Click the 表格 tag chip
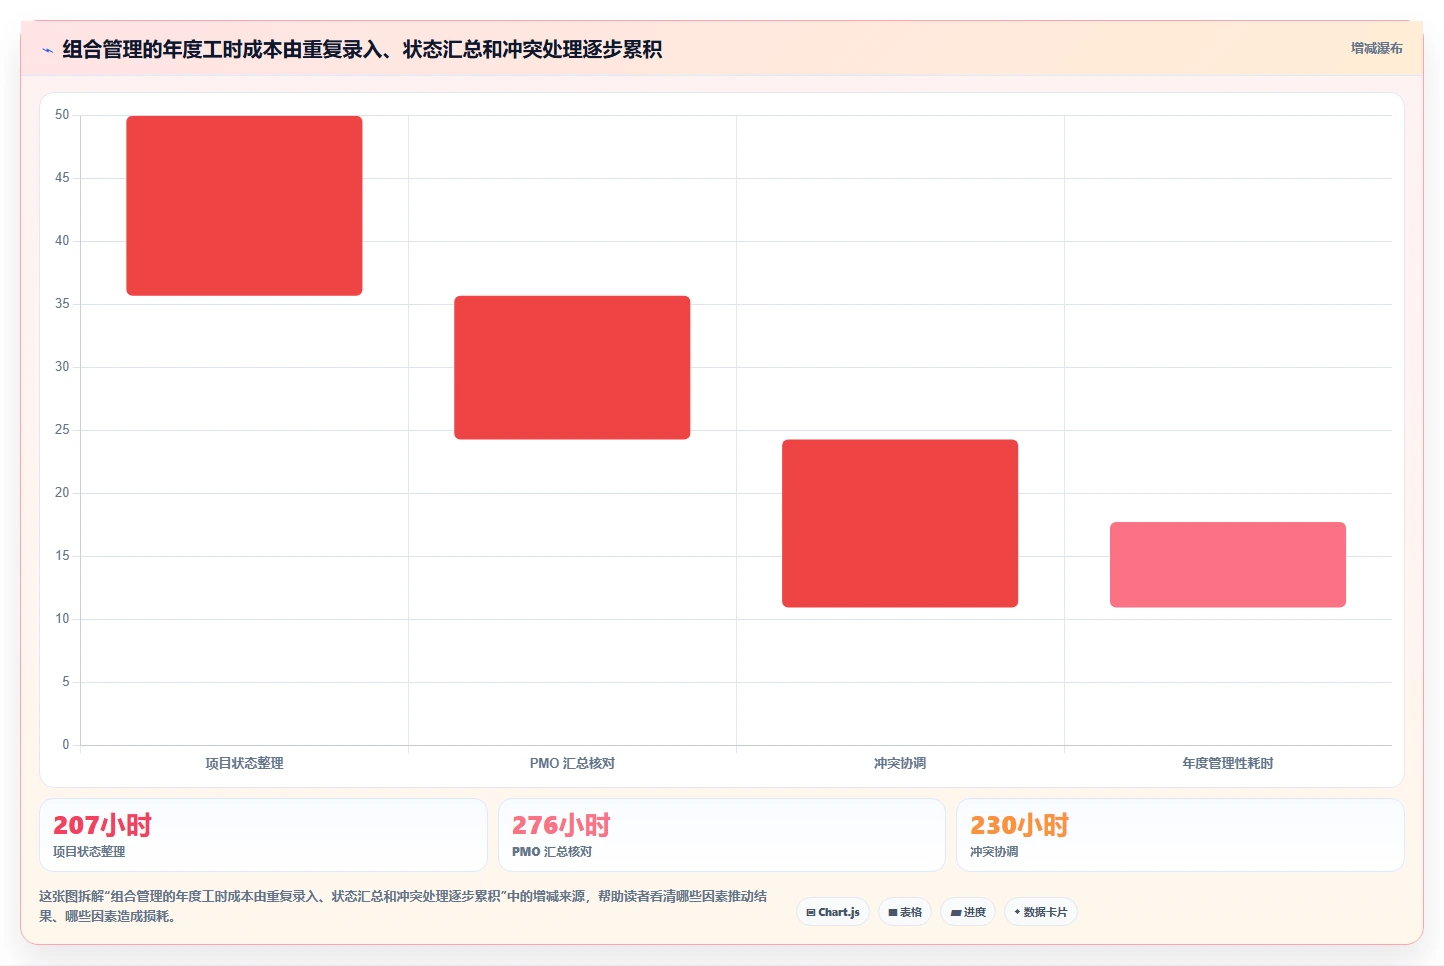Screen dimensions: 1444x966 click(x=905, y=912)
